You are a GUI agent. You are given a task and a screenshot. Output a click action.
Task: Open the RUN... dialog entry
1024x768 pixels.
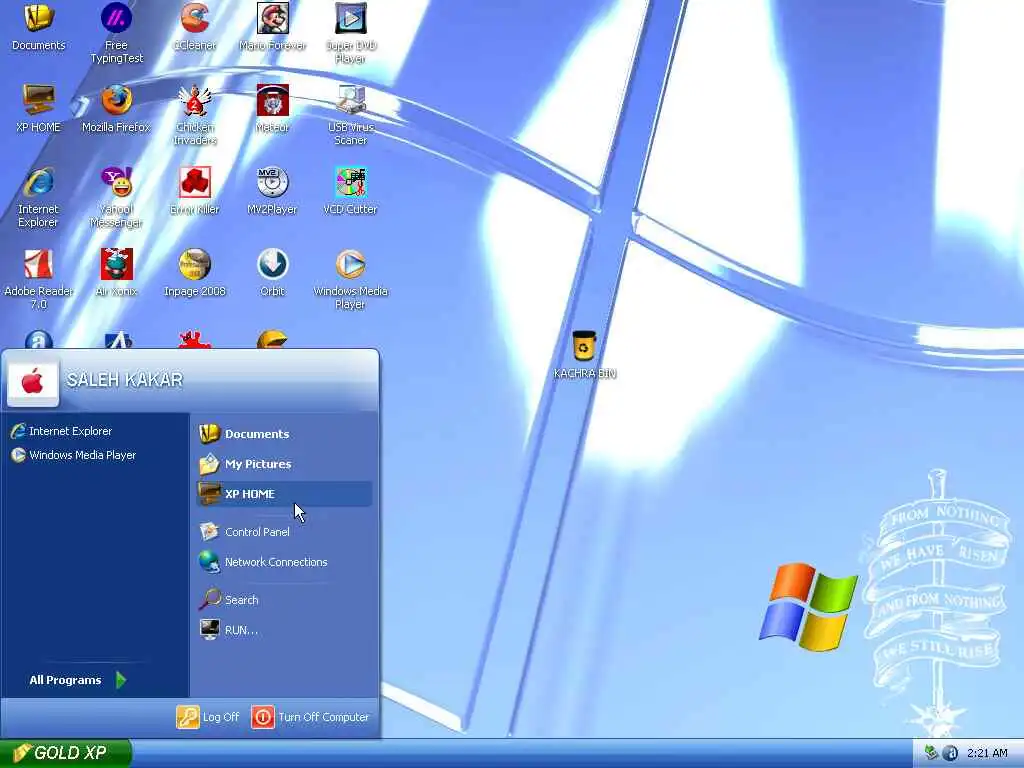click(285, 630)
